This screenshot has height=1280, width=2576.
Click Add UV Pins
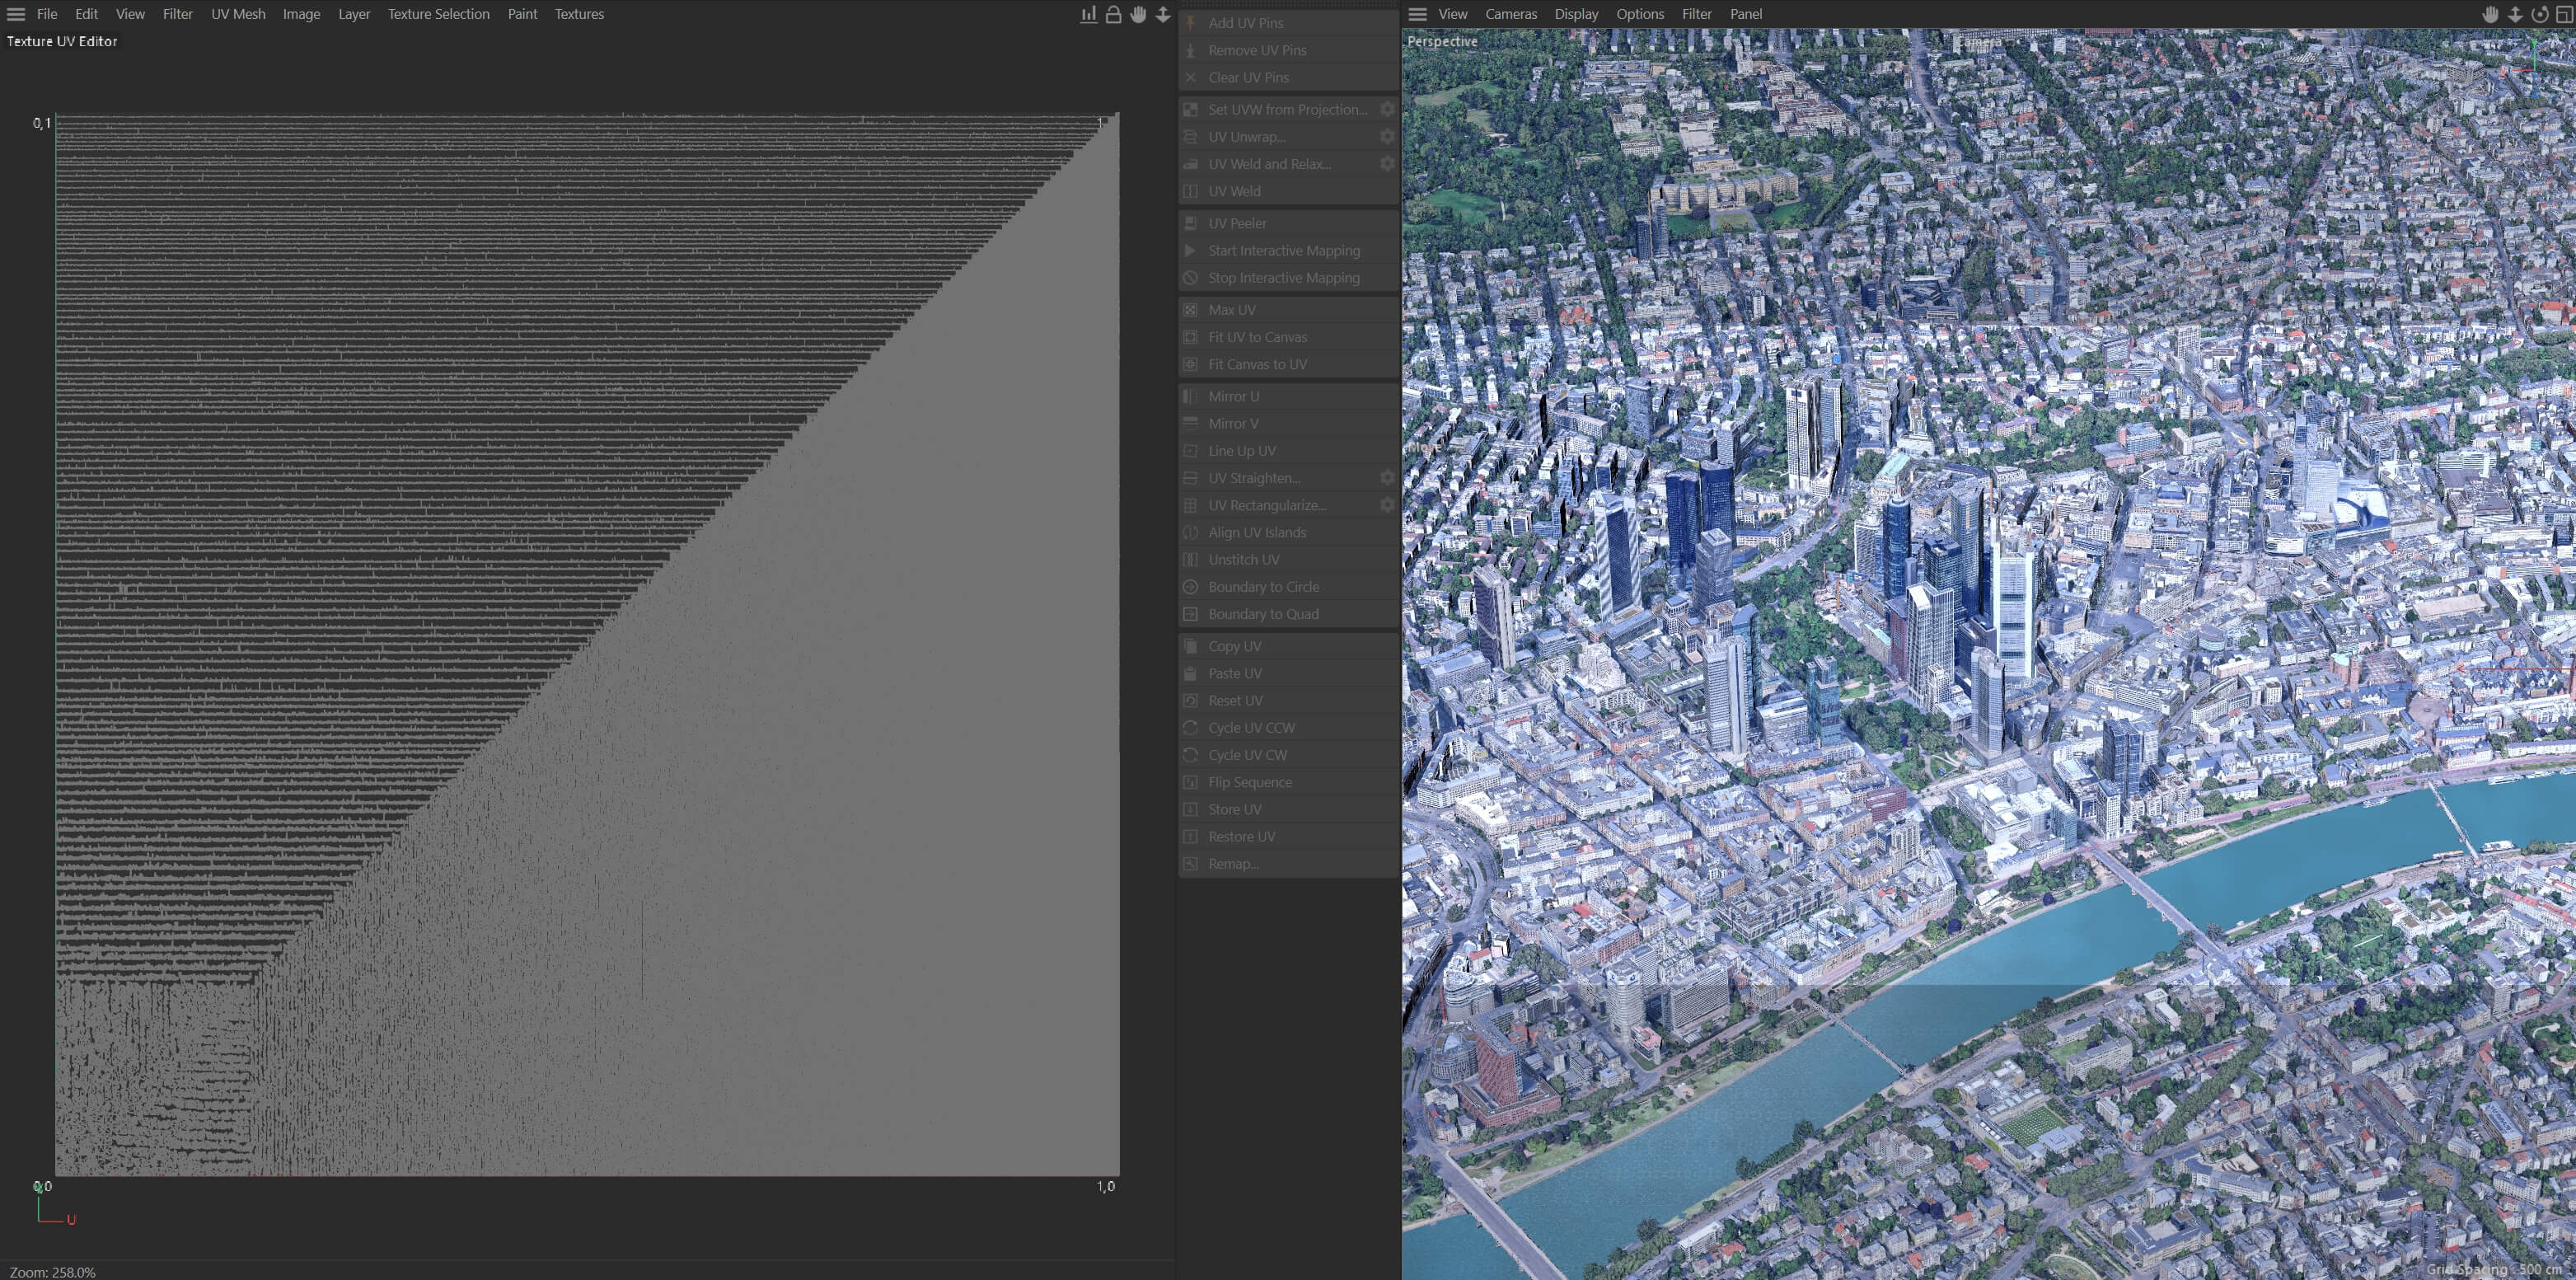point(1288,23)
